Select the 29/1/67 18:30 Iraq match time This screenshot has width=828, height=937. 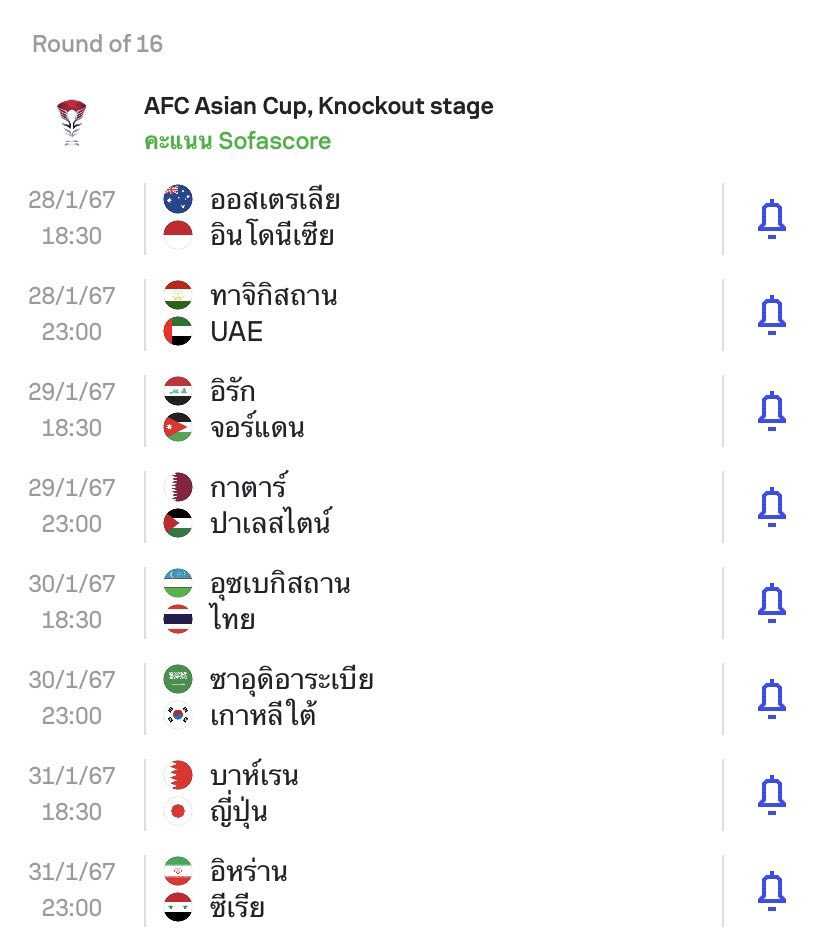[72, 411]
